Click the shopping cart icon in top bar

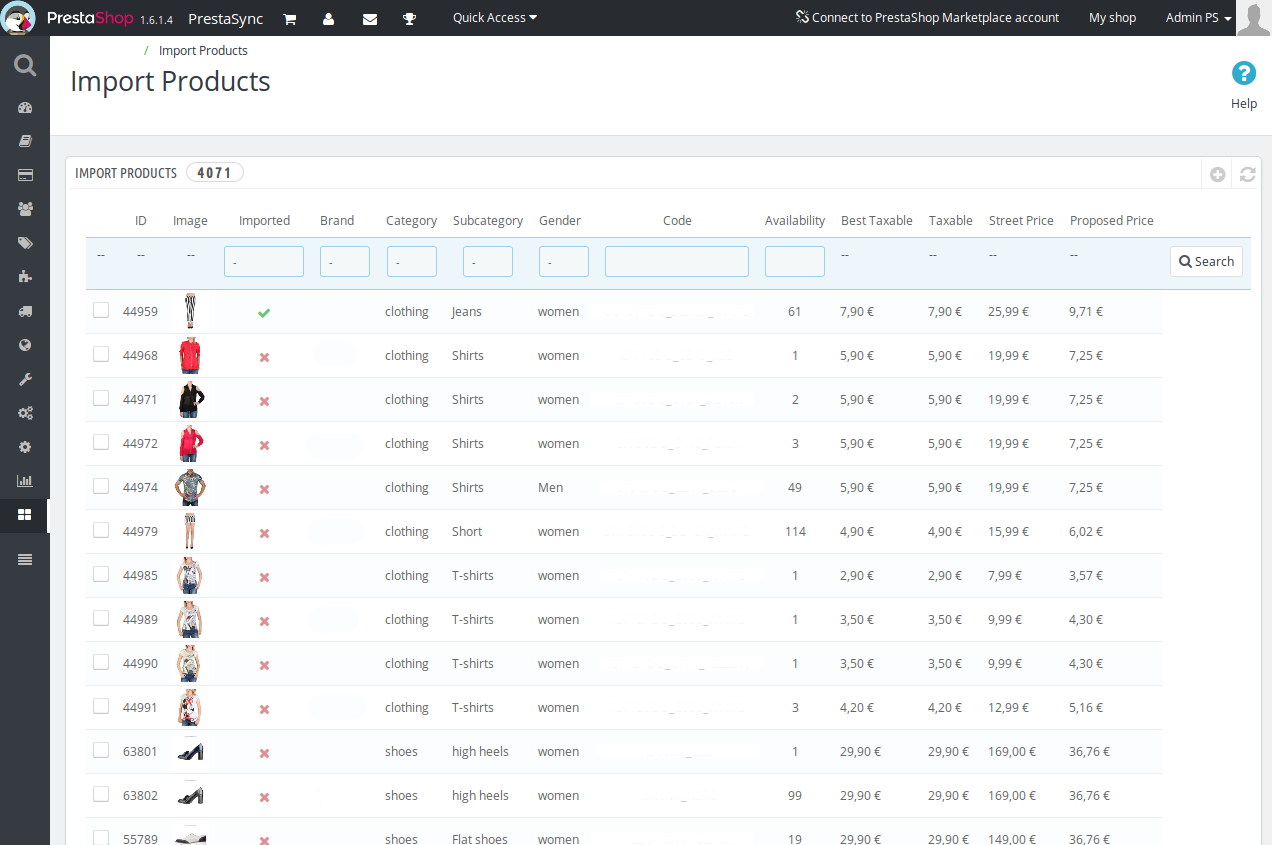pos(290,18)
